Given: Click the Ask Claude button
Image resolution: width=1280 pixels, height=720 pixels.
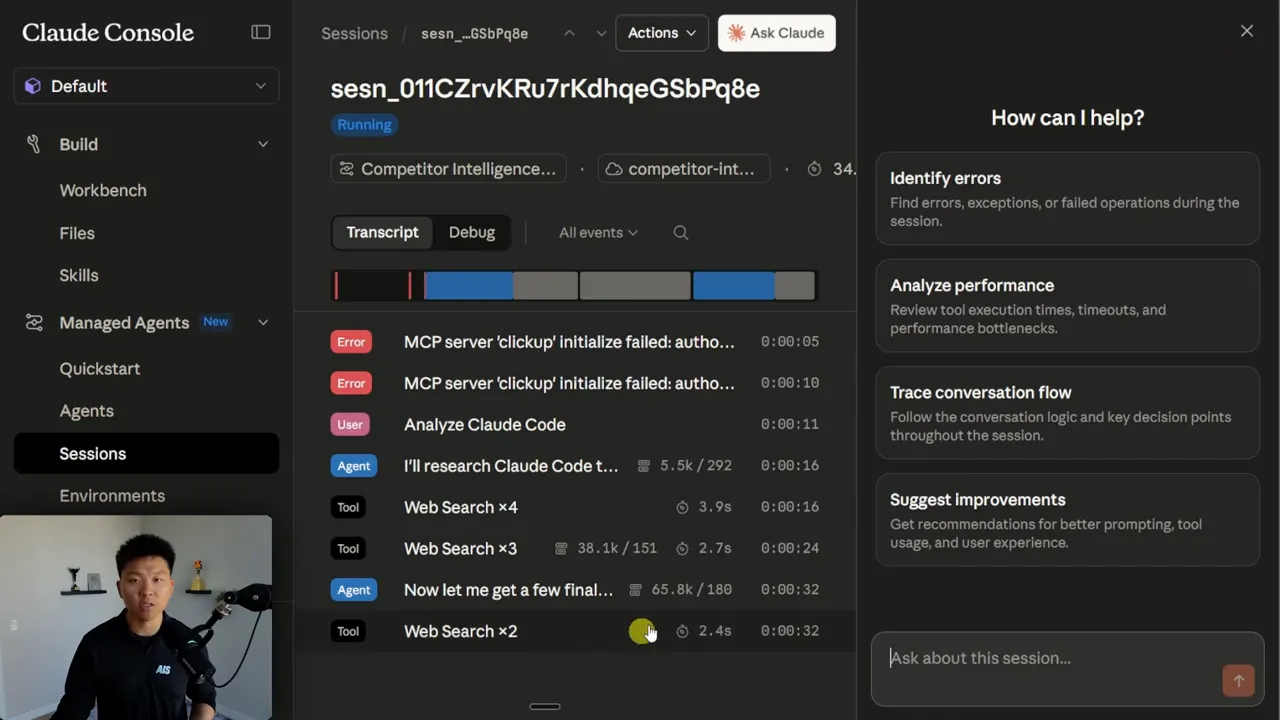Looking at the screenshot, I should (x=777, y=33).
